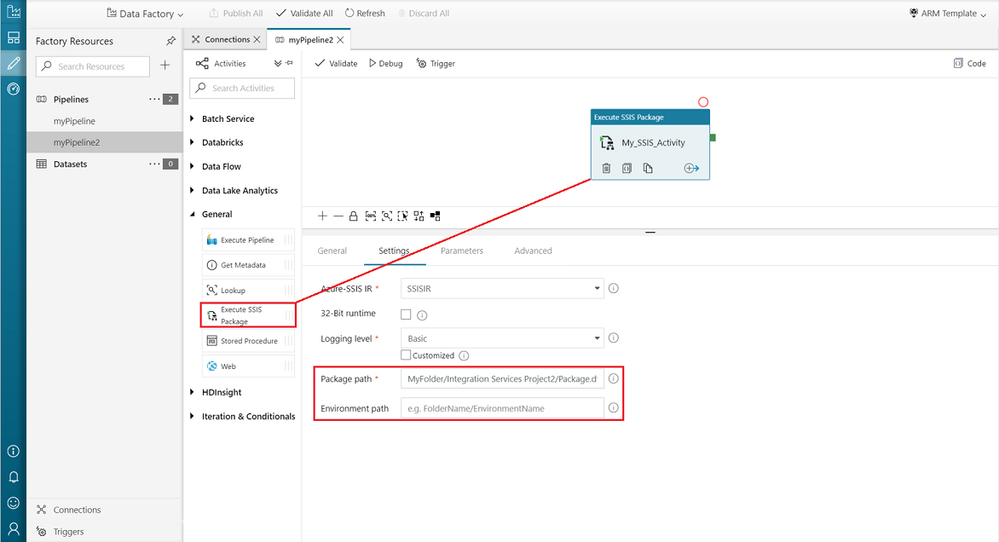Show info for Package path field

[x=614, y=378]
